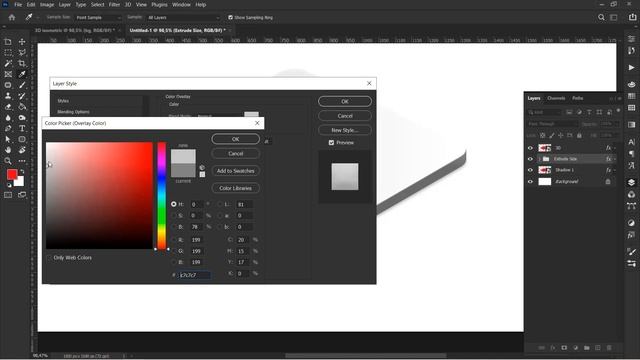The height and width of the screenshot is (360, 640).
Task: Click the red foreground color swatch
Action: click(12, 174)
